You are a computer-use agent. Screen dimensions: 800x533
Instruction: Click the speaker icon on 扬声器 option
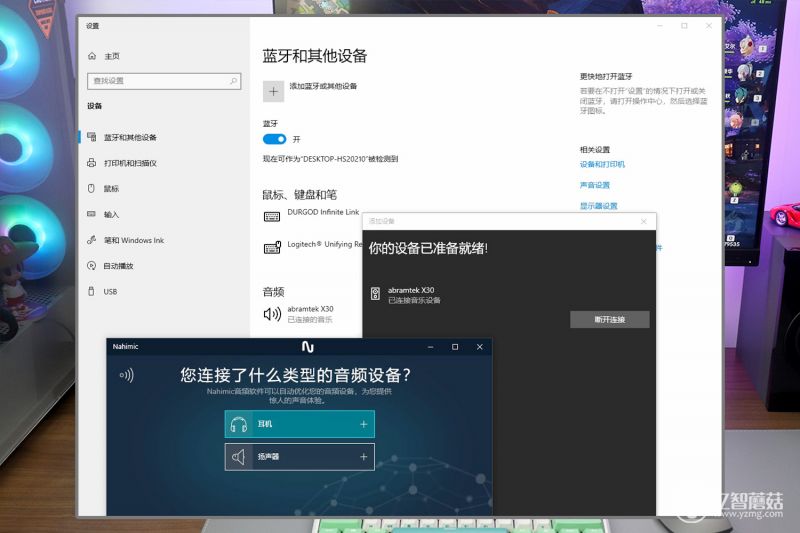click(x=239, y=457)
